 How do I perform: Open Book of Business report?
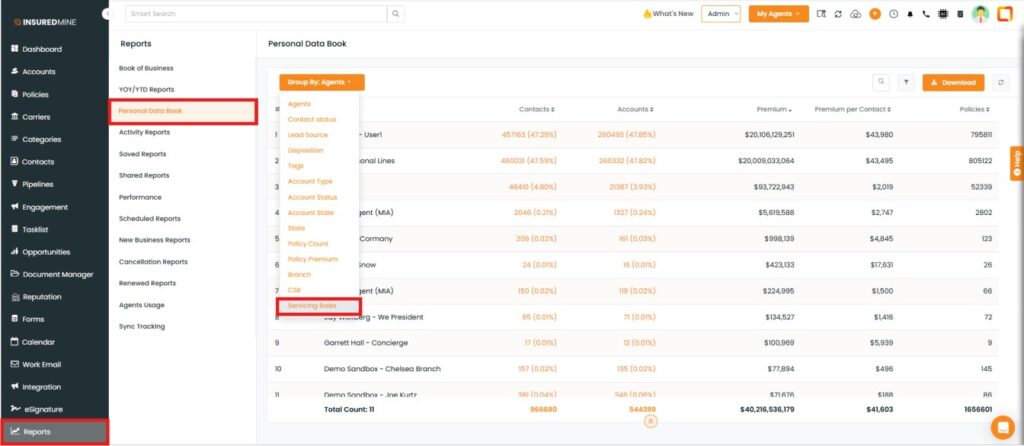click(x=146, y=68)
